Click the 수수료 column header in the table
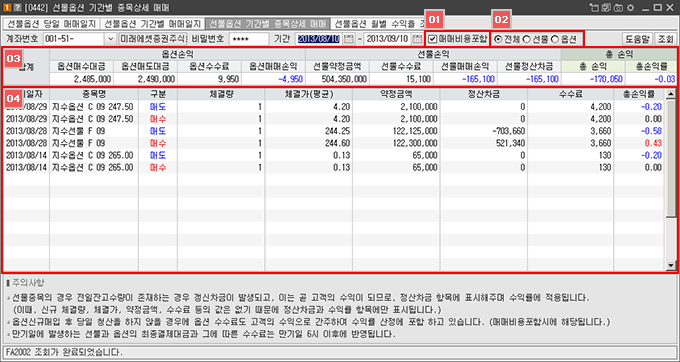680x362 pixels. (571, 94)
